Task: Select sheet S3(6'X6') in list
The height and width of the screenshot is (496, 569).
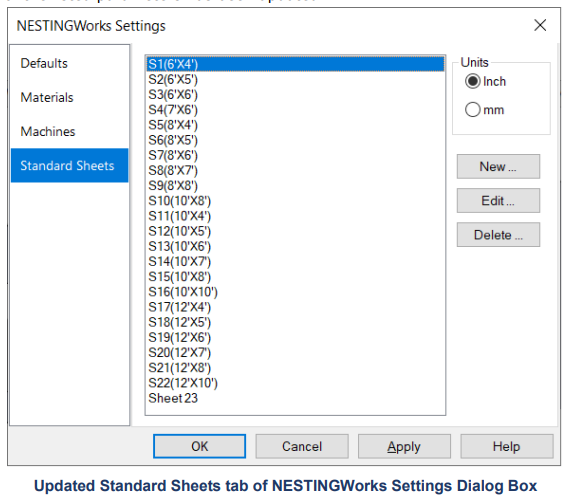Action: point(295,95)
